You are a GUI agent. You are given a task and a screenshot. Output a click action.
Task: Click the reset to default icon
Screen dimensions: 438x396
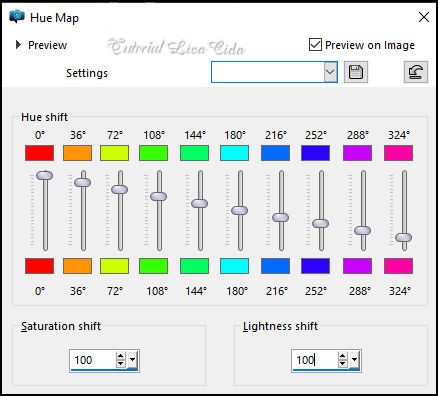416,72
